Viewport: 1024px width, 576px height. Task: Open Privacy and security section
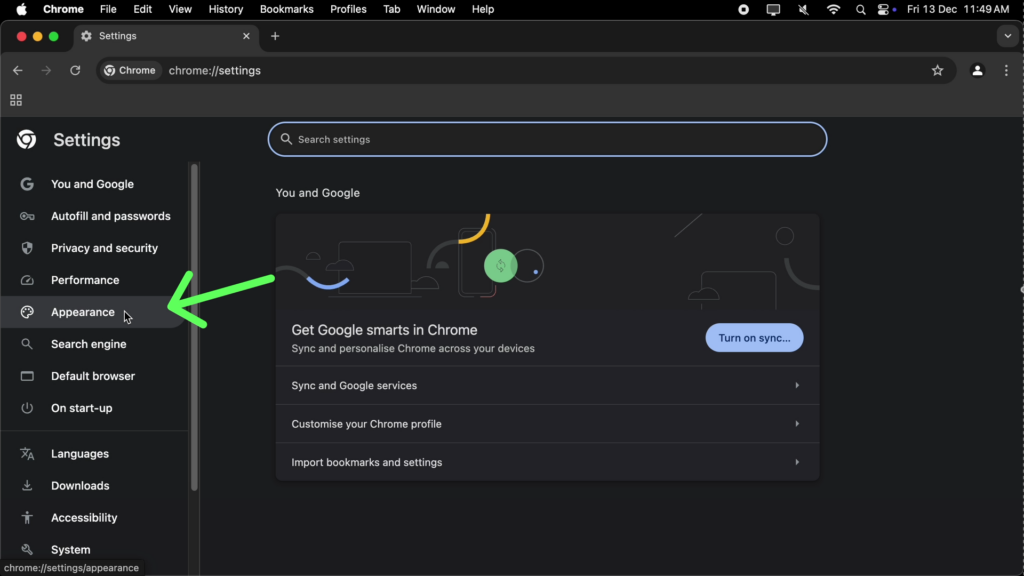pos(93,248)
